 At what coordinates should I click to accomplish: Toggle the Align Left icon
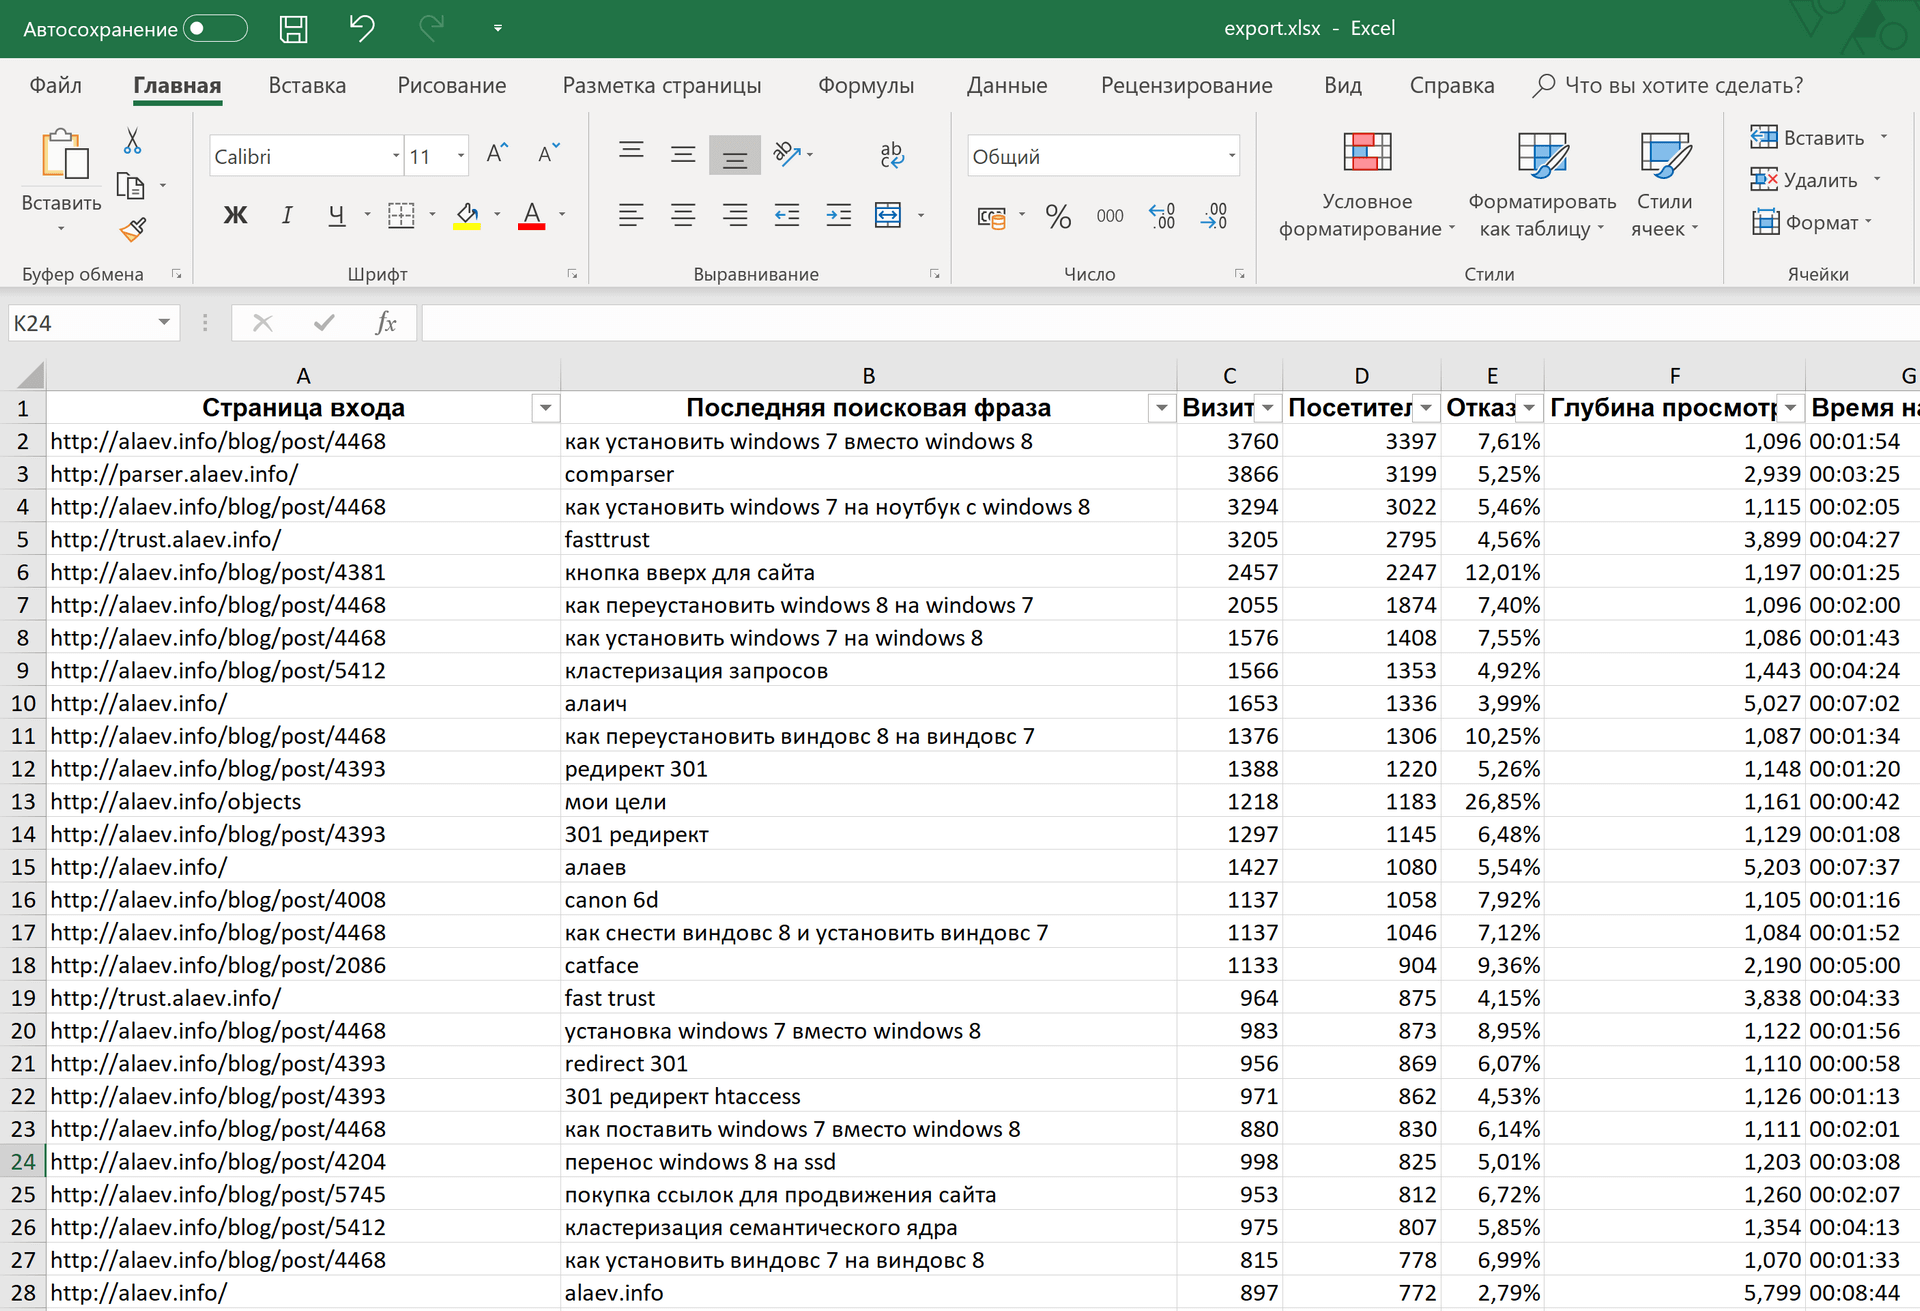coord(631,215)
